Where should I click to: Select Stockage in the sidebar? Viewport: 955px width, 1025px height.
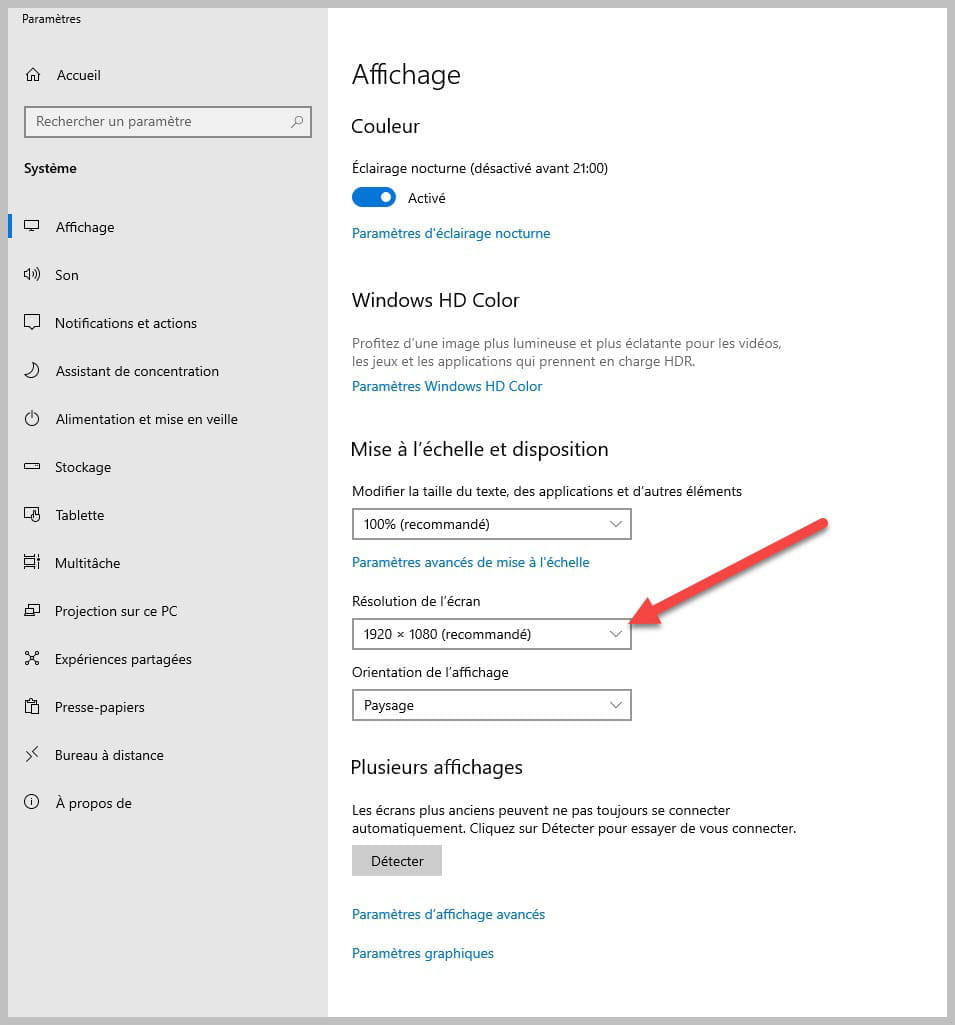[83, 467]
